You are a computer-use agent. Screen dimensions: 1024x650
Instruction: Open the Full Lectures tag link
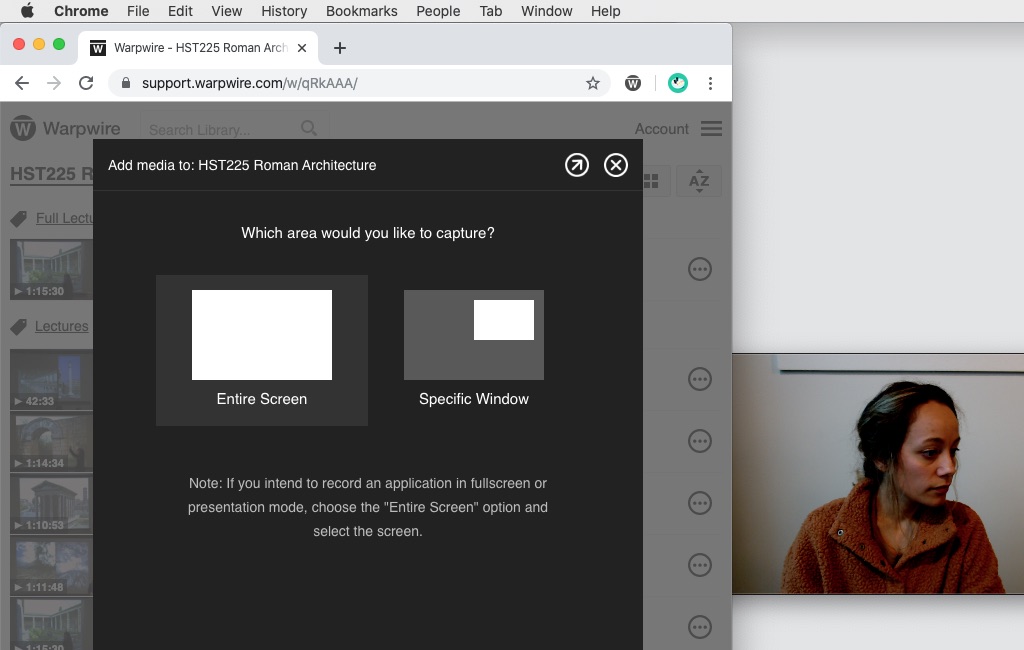[64, 218]
